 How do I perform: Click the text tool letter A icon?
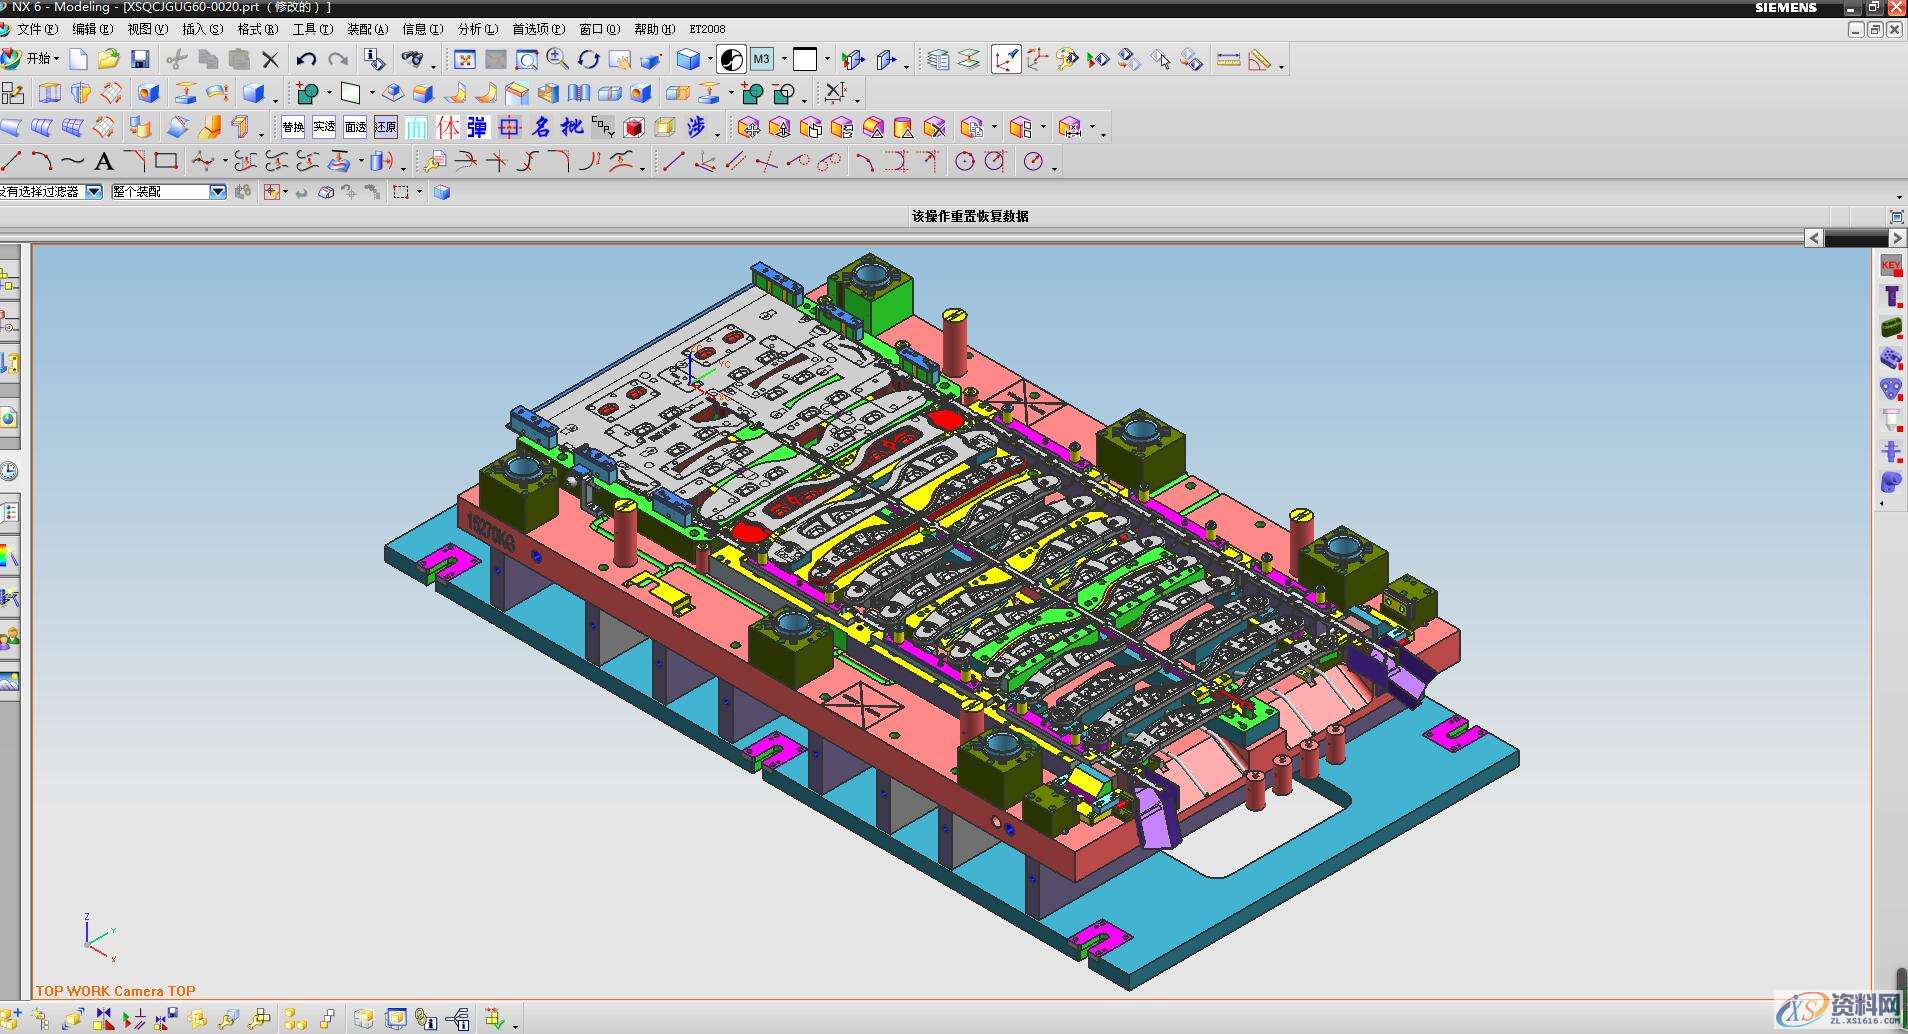[103, 161]
